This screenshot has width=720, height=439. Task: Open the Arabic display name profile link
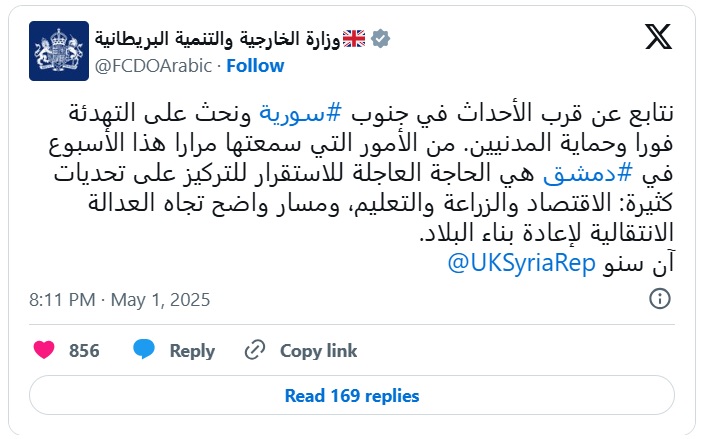click(x=217, y=39)
